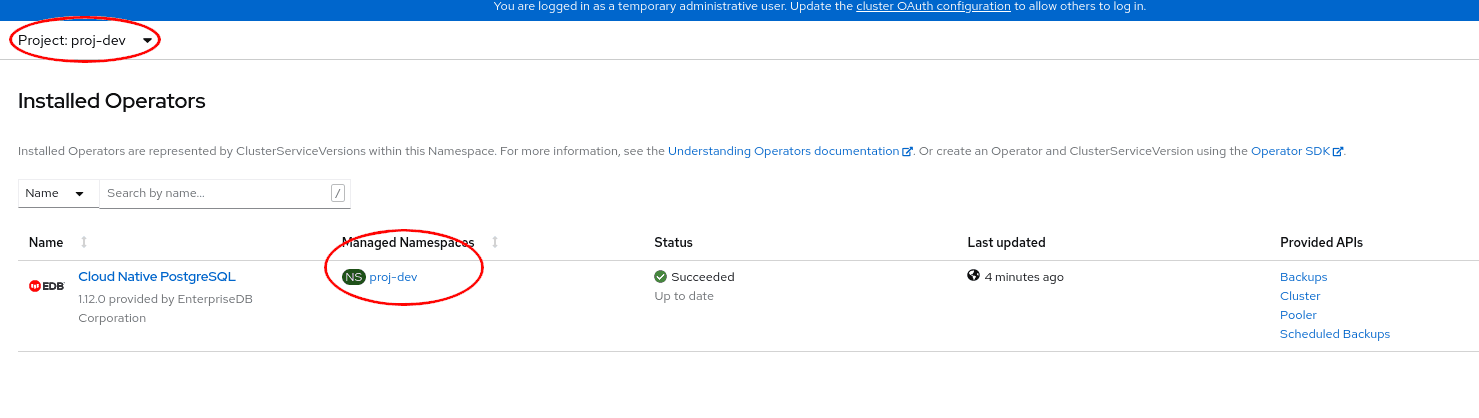The height and width of the screenshot is (418, 1479).
Task: Click the globe icon beside last updated time
Action: (973, 276)
